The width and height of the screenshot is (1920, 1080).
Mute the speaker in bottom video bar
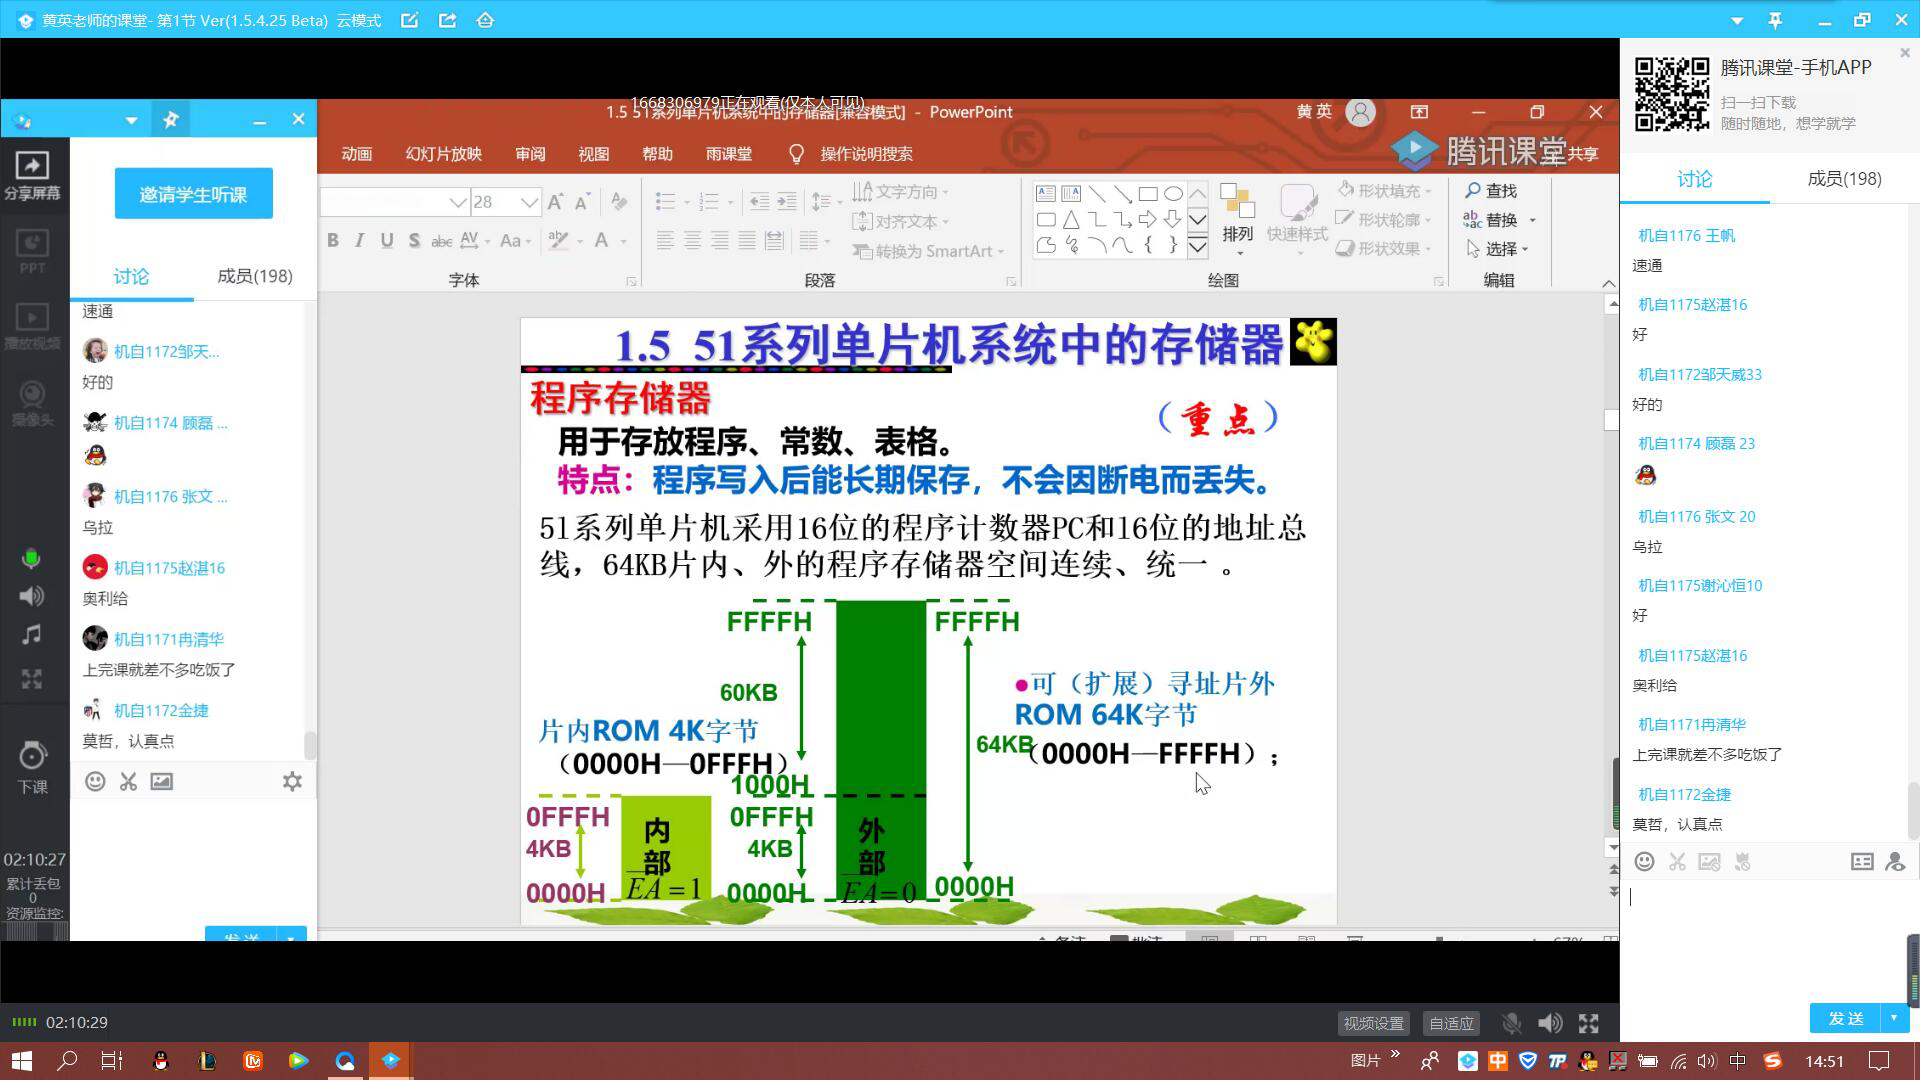tap(1549, 1023)
